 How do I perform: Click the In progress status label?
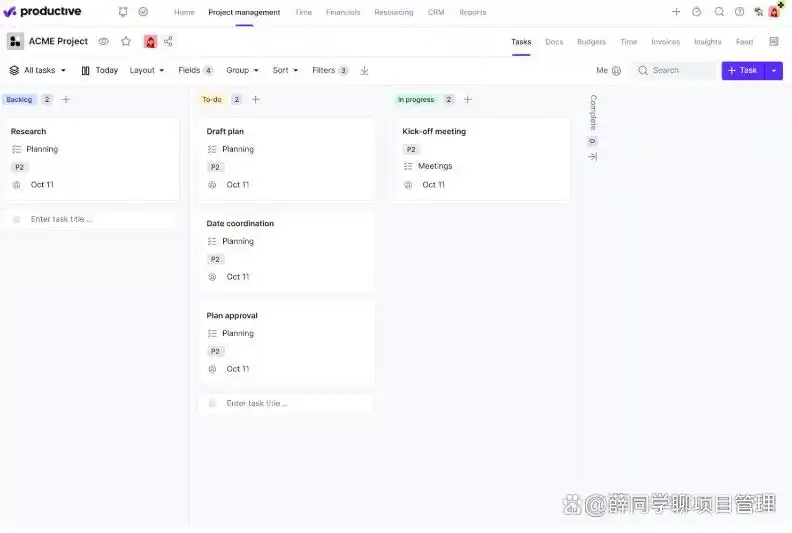416,100
